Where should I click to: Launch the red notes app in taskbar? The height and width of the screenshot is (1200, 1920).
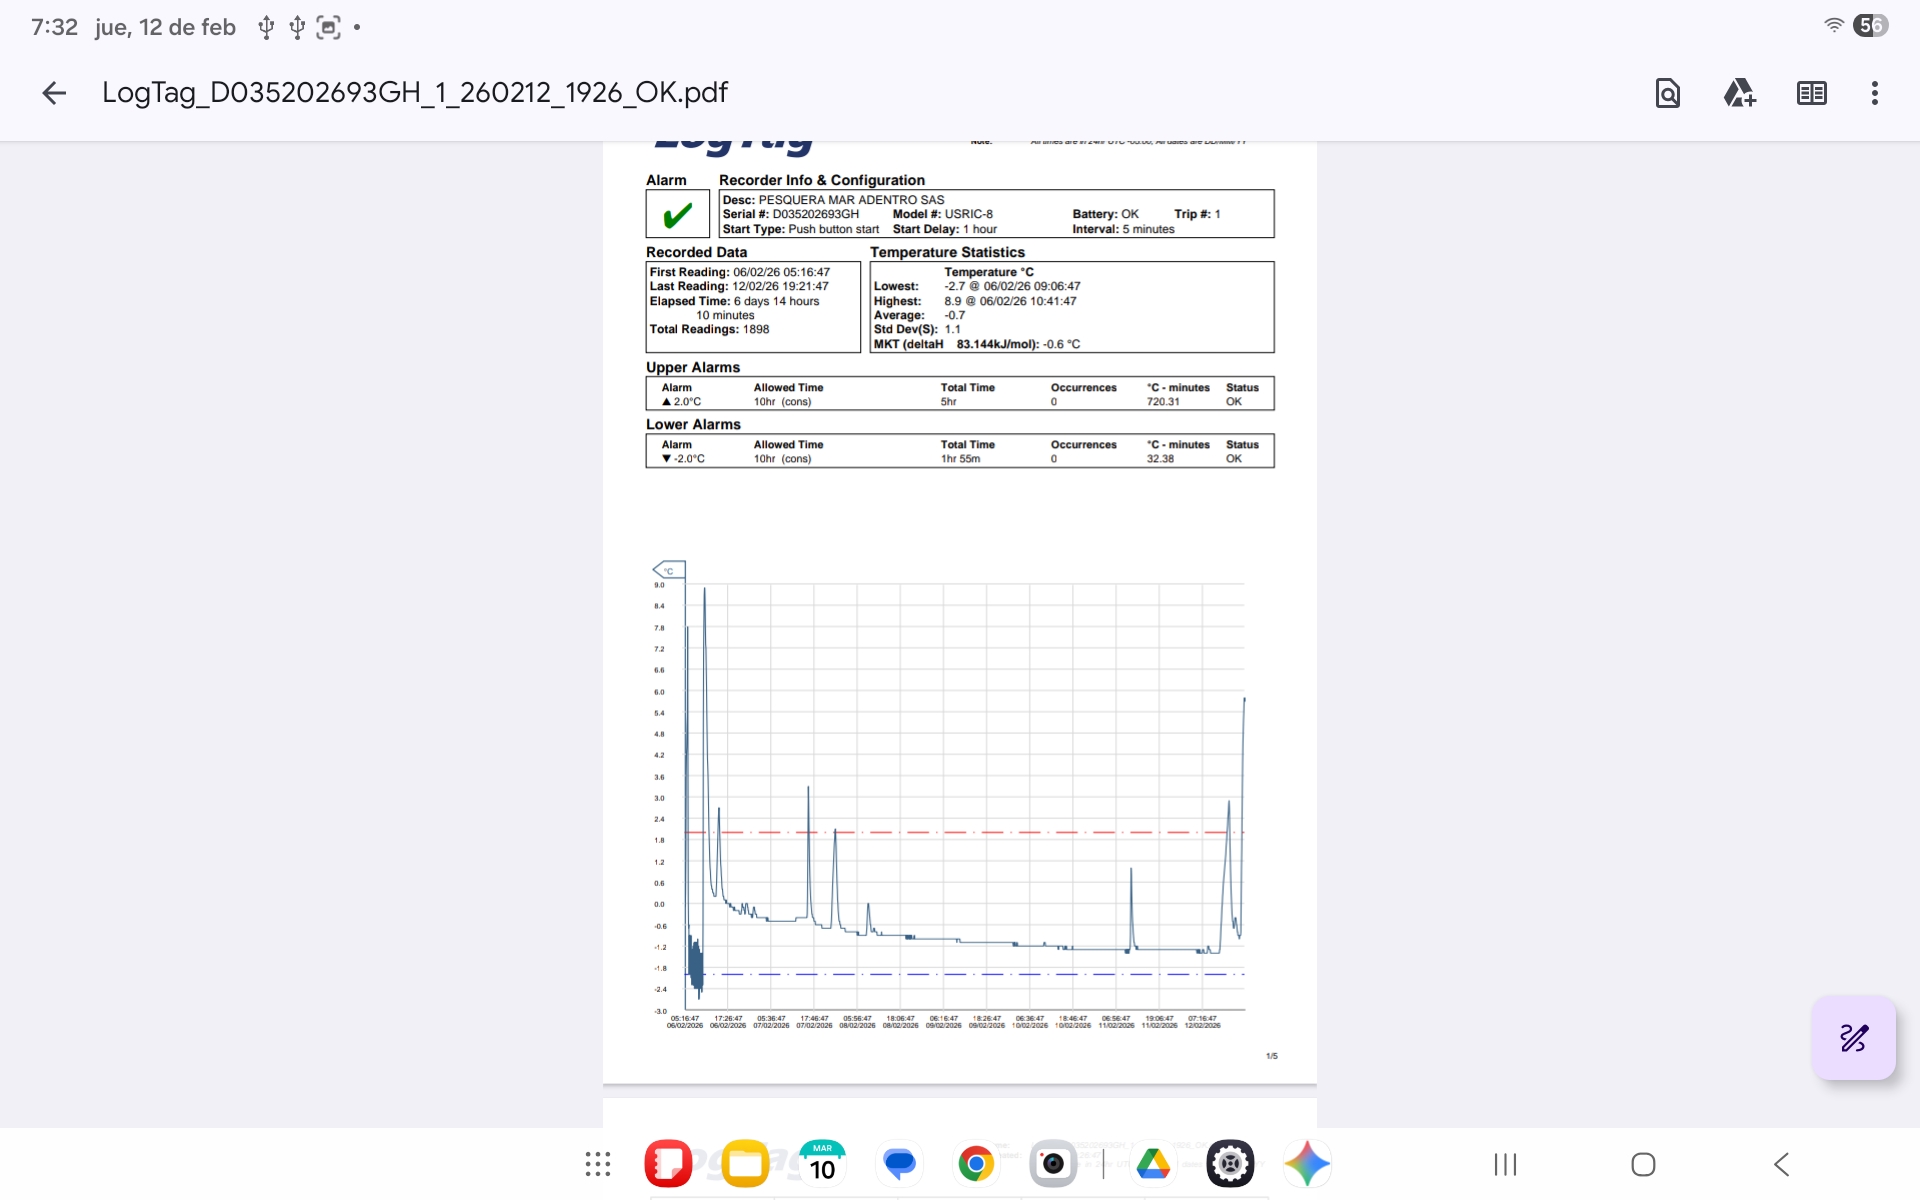tap(668, 1164)
